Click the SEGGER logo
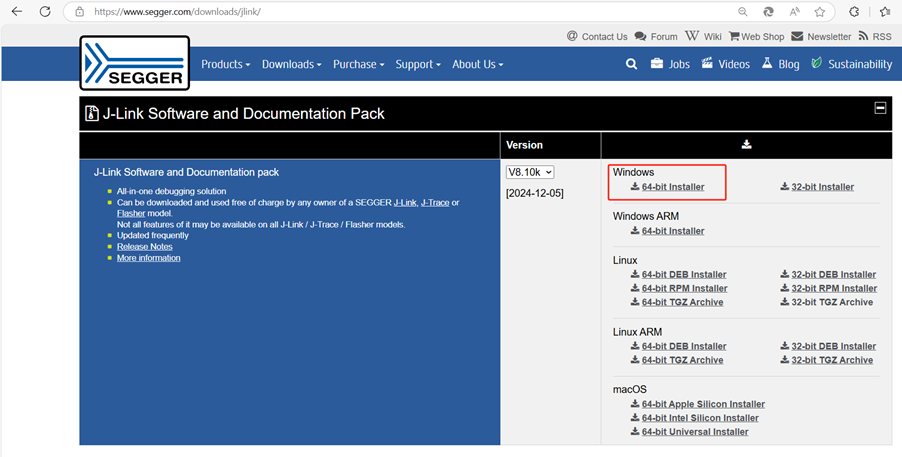Screen dimensions: 902x457 point(134,63)
